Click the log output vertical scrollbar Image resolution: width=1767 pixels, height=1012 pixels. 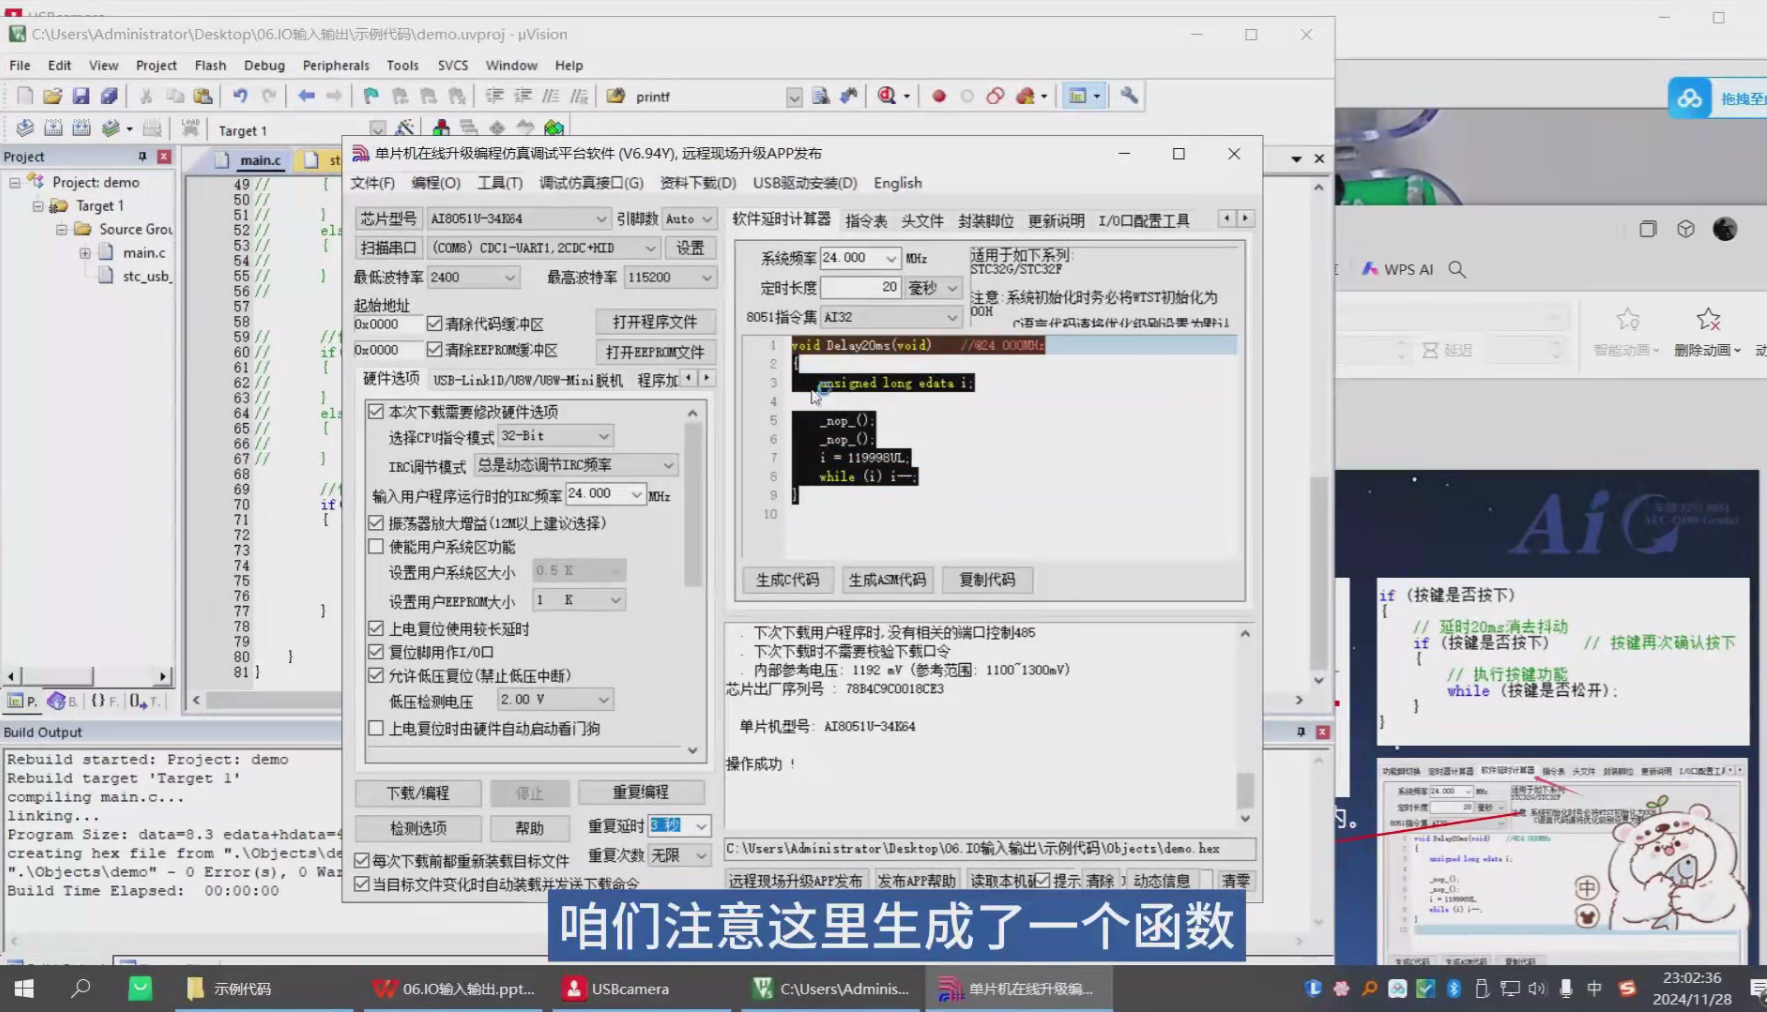coord(1245,725)
